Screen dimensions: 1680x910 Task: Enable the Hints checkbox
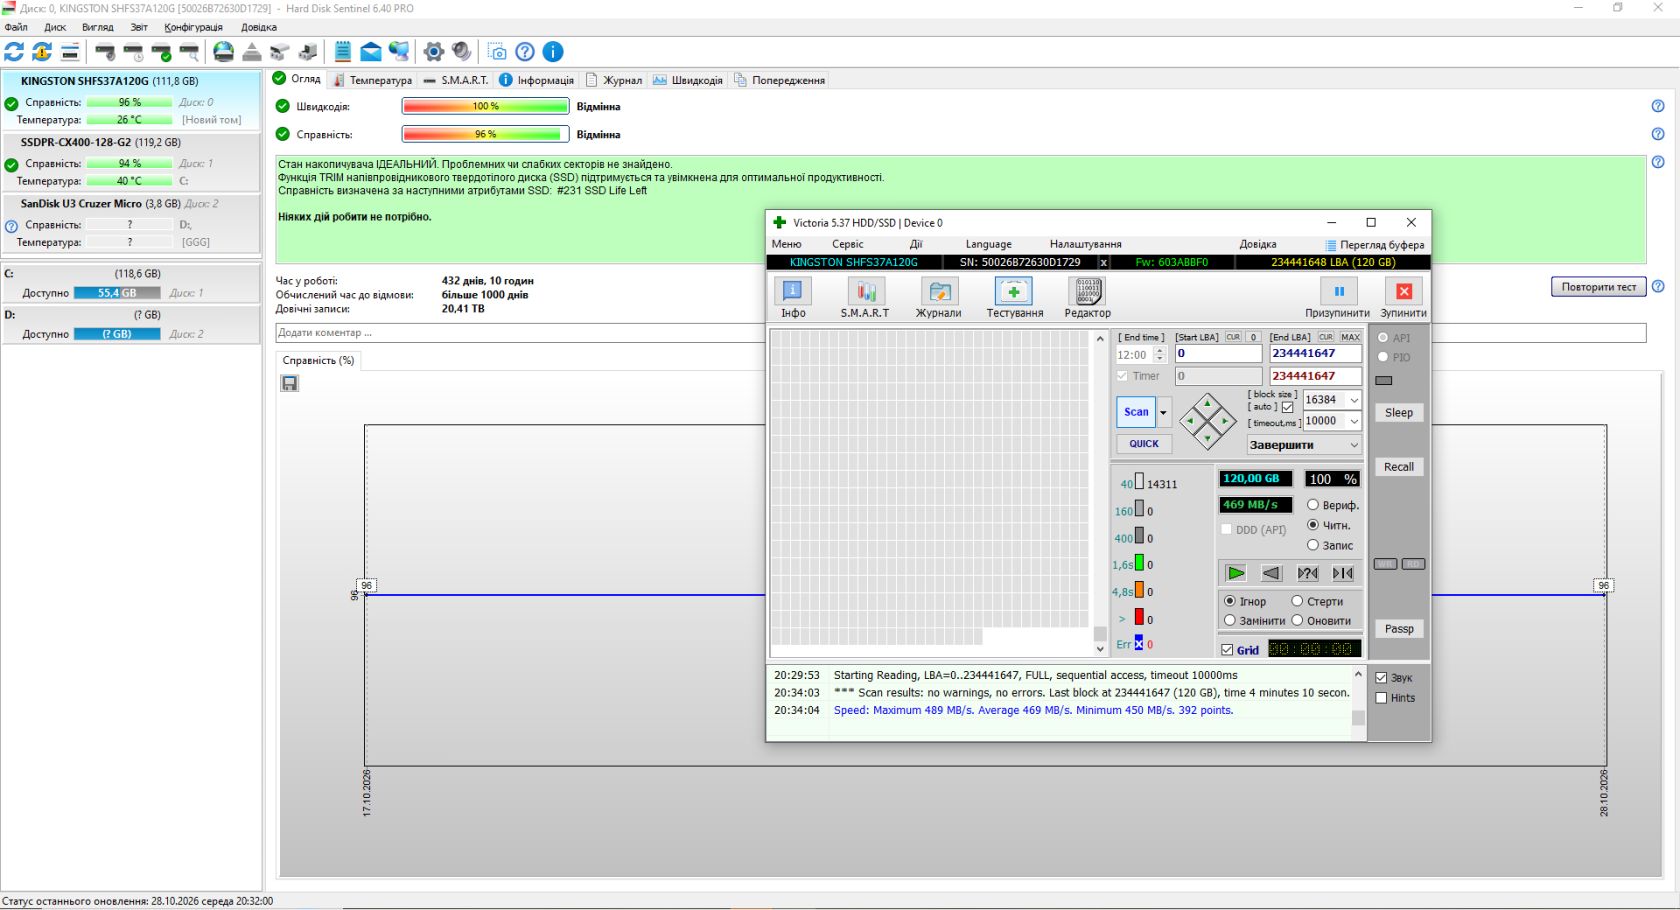point(1381,698)
